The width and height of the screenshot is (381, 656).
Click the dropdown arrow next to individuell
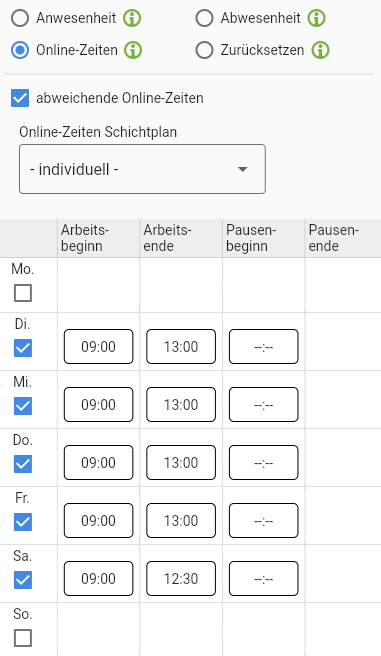243,169
